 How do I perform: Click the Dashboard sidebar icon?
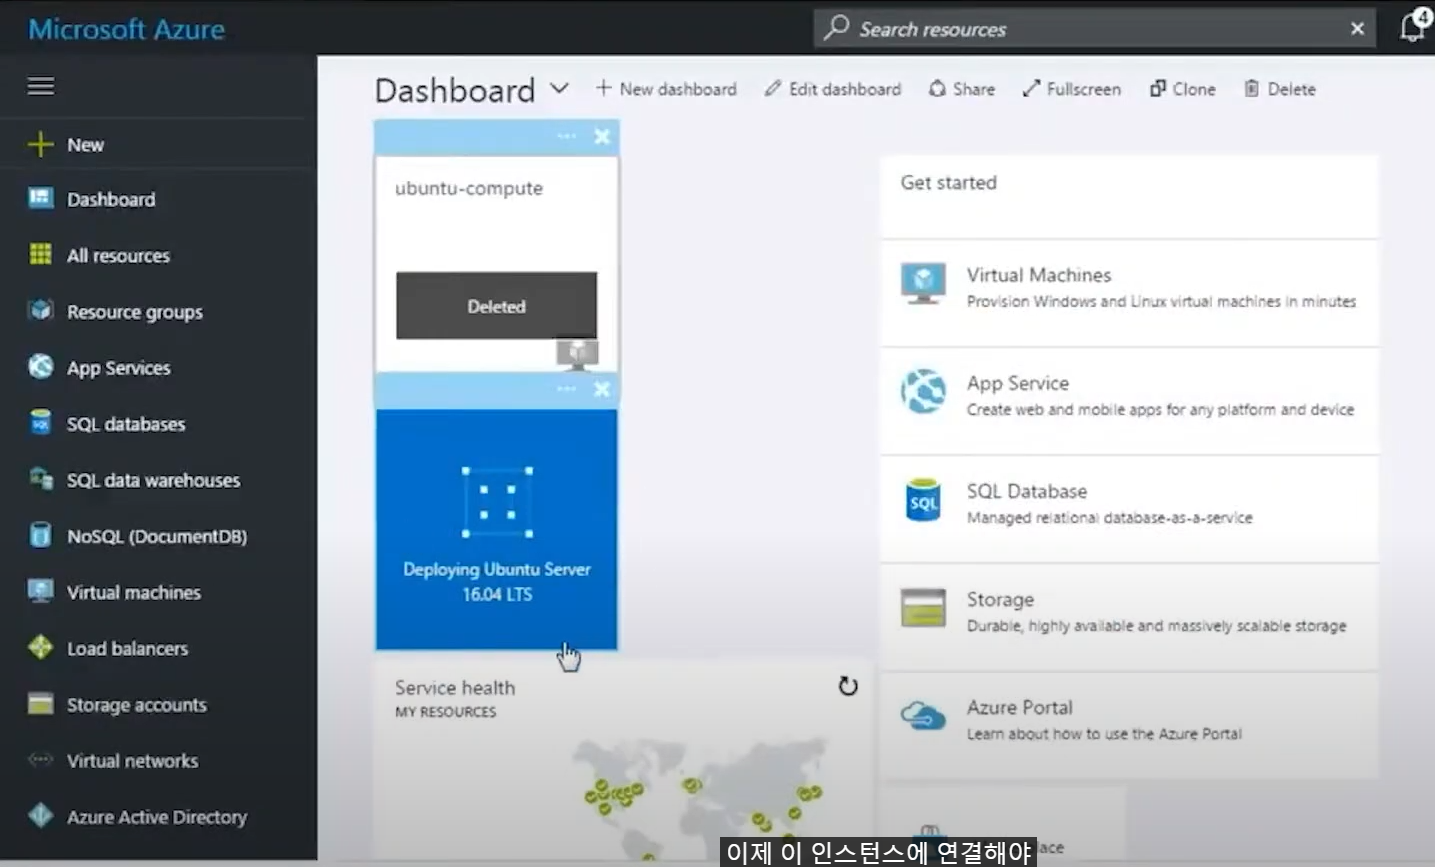(40, 198)
